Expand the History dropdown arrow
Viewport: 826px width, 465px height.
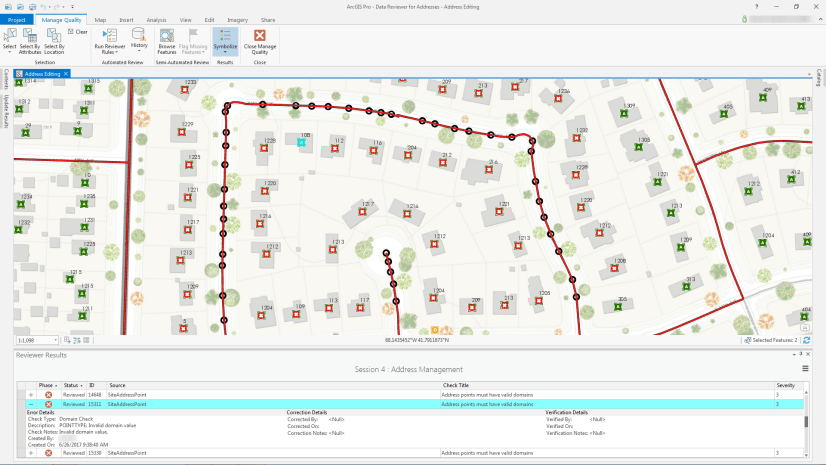[x=139, y=51]
